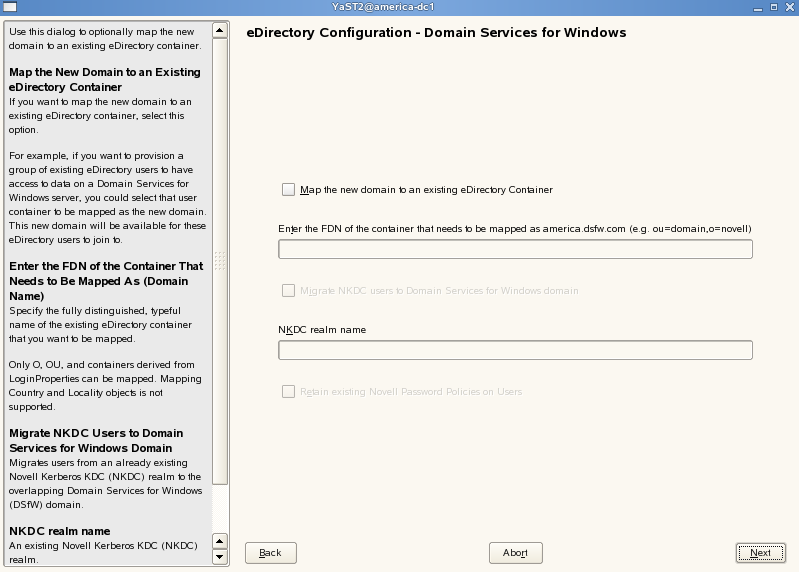Toggle Migrate NKDC users to Domain Services checkbox

click(288, 291)
